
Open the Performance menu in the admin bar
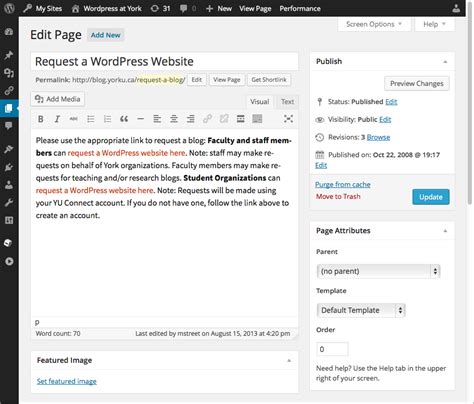[300, 8]
